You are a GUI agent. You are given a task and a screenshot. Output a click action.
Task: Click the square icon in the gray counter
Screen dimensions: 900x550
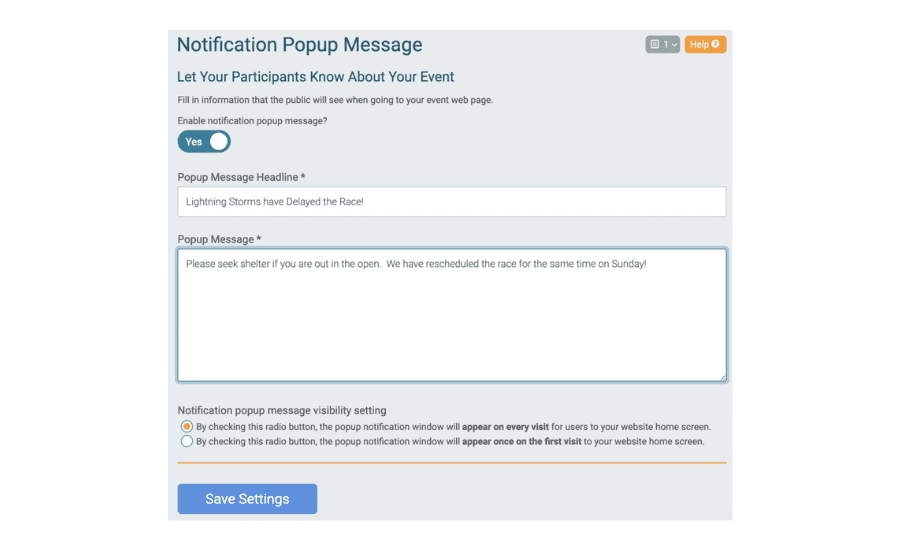coord(654,44)
